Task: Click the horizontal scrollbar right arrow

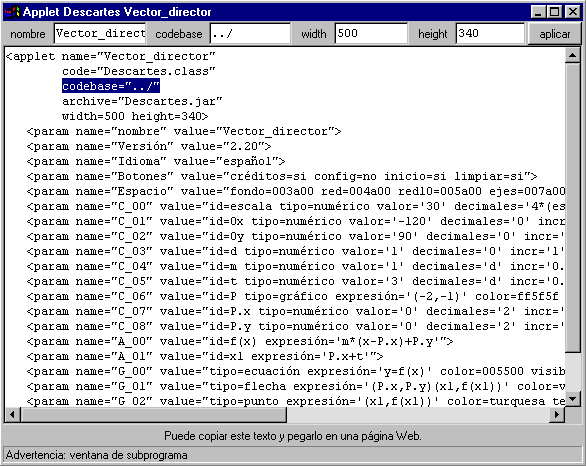Action: [x=557, y=414]
